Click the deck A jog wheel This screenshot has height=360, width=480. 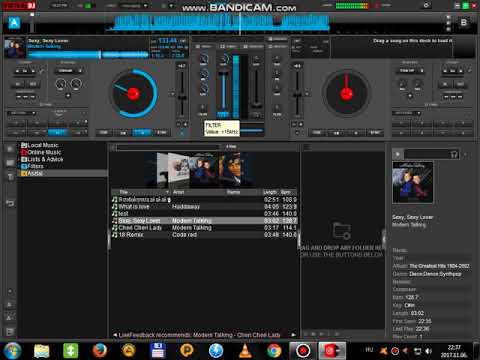tap(134, 93)
